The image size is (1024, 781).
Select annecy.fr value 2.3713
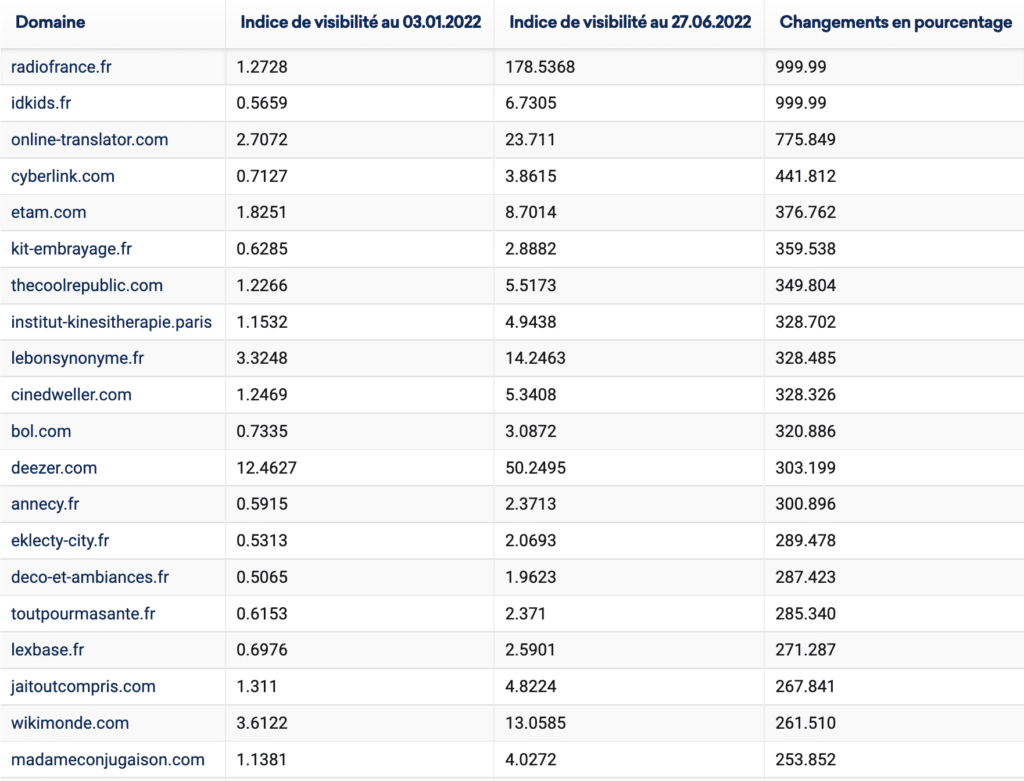pos(531,504)
